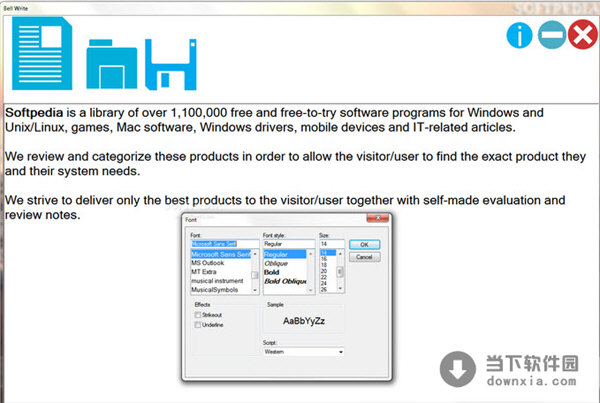Click font style list scrollbar down arrow
Image resolution: width=600 pixels, height=403 pixels.
(x=311, y=290)
